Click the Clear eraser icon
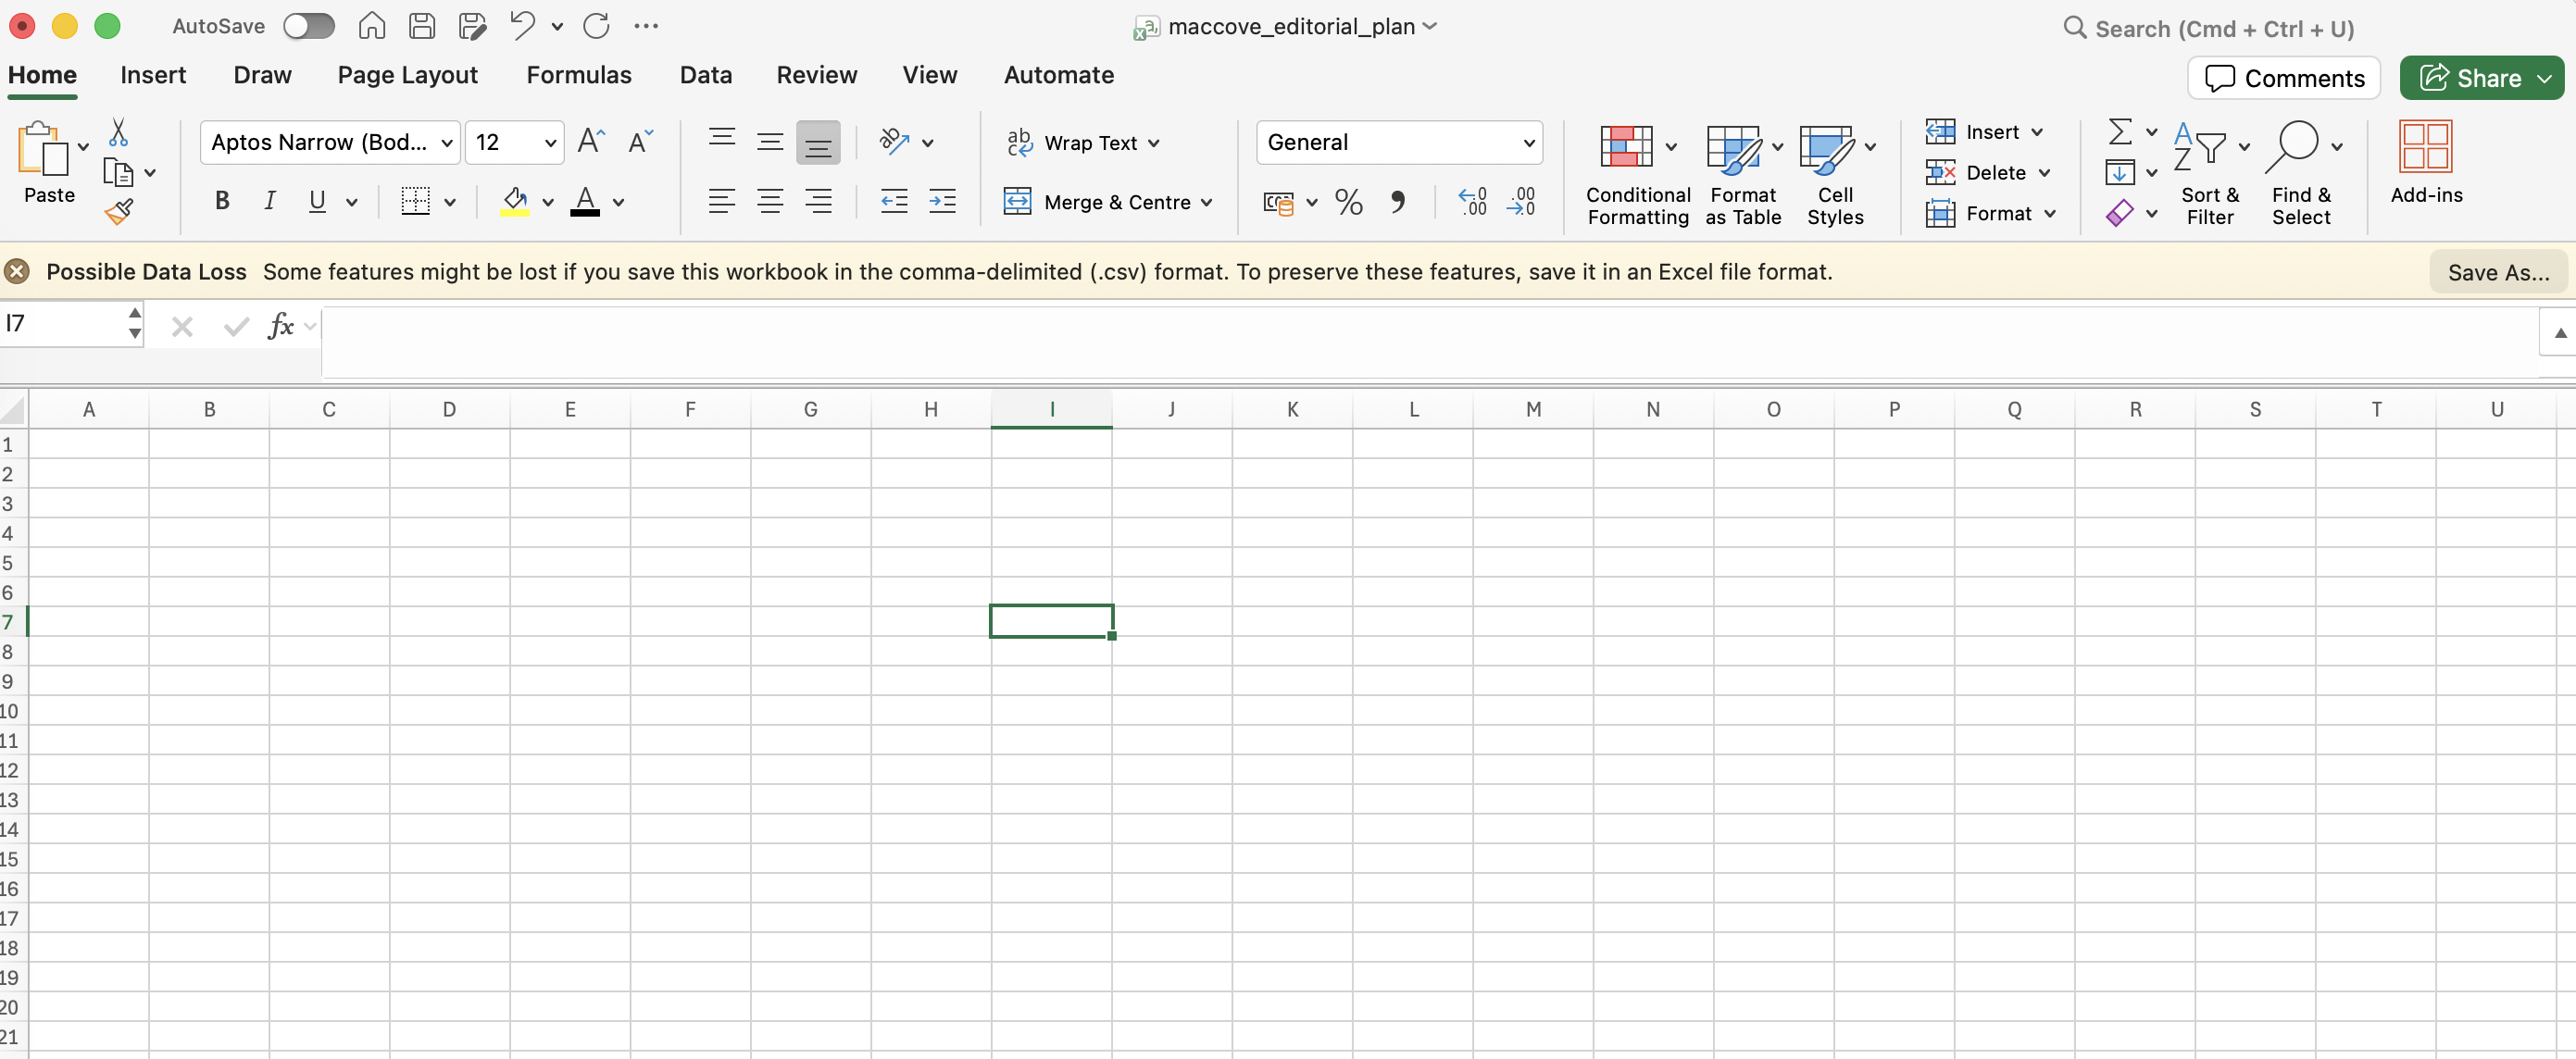This screenshot has width=2576, height=1059. [x=2119, y=214]
